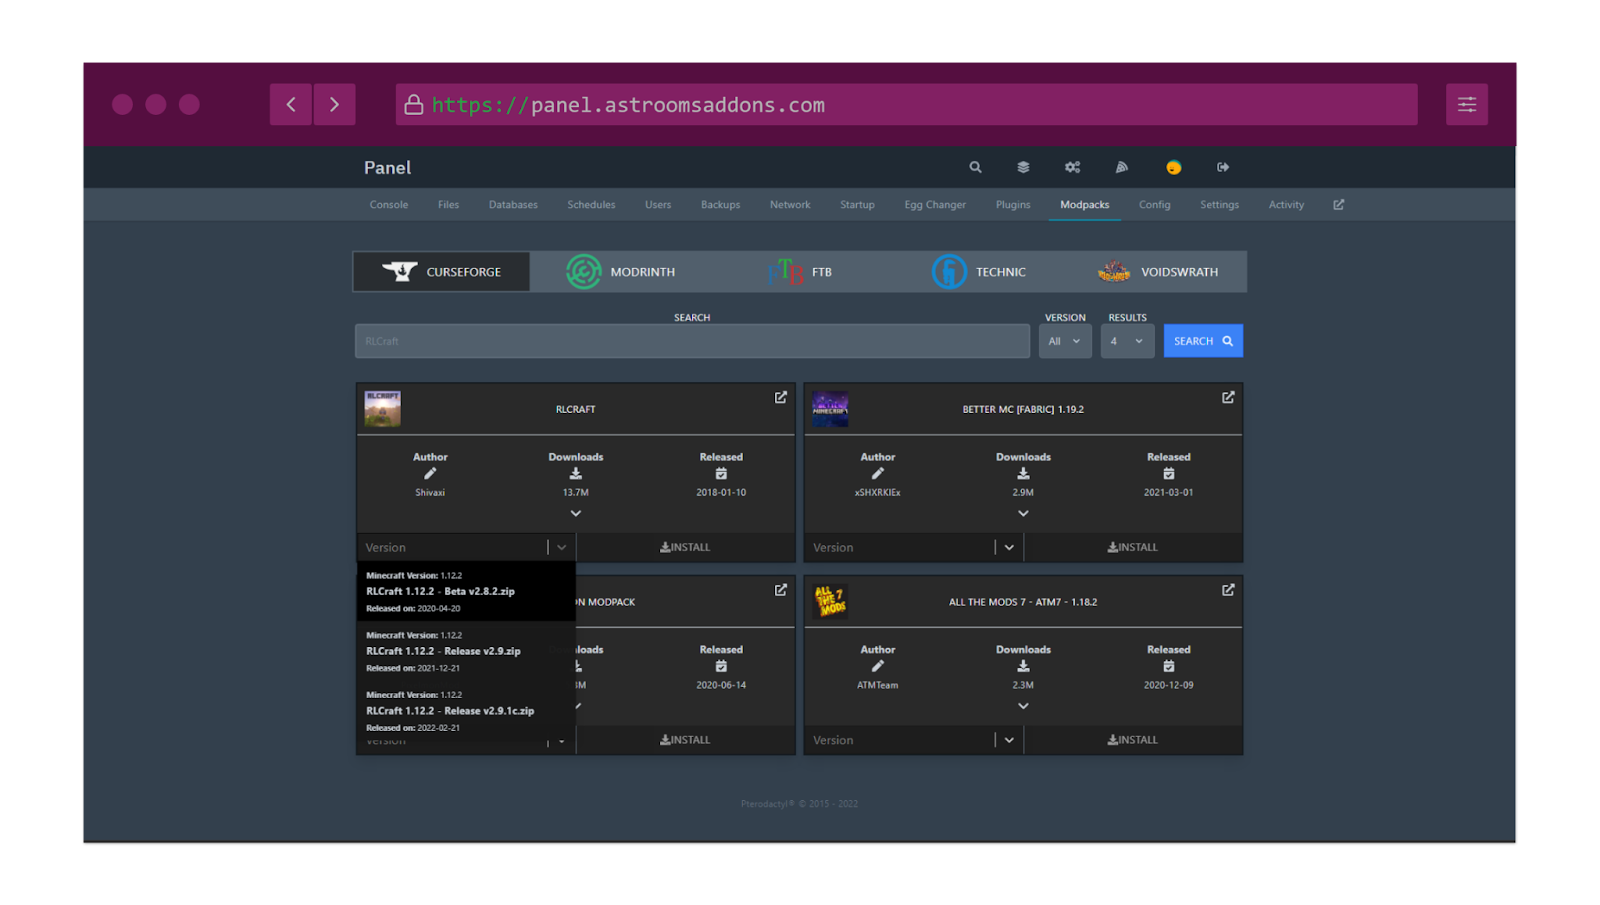The image size is (1600, 905).
Task: Open the Version filter dropdown set to All
Action: (1065, 341)
